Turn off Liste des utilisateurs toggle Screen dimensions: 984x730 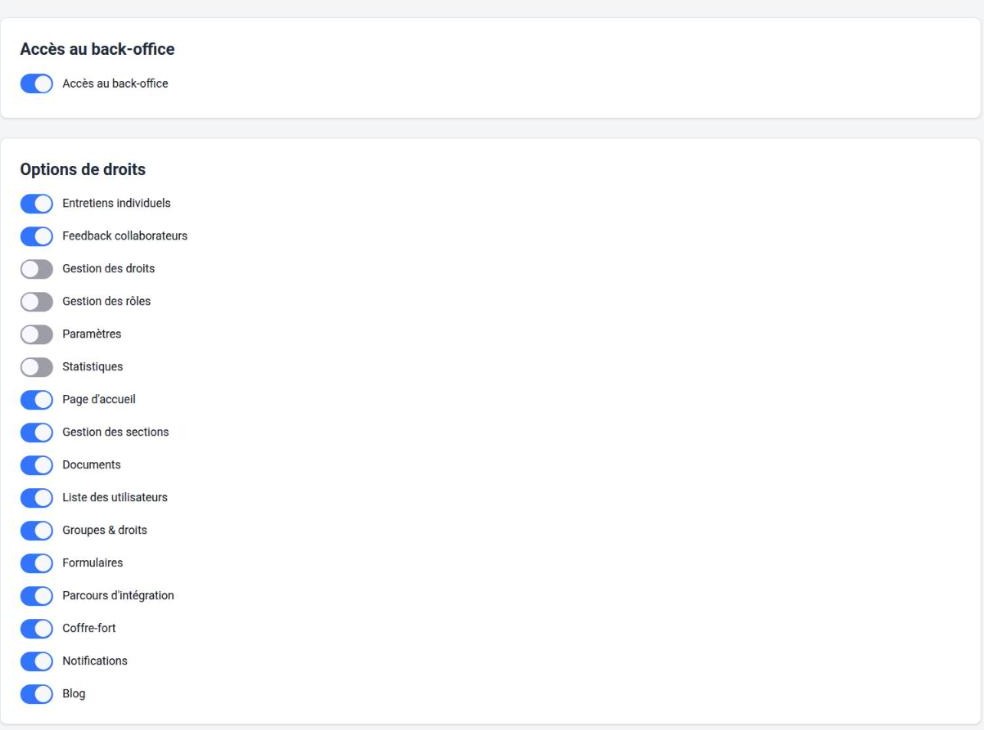point(36,497)
